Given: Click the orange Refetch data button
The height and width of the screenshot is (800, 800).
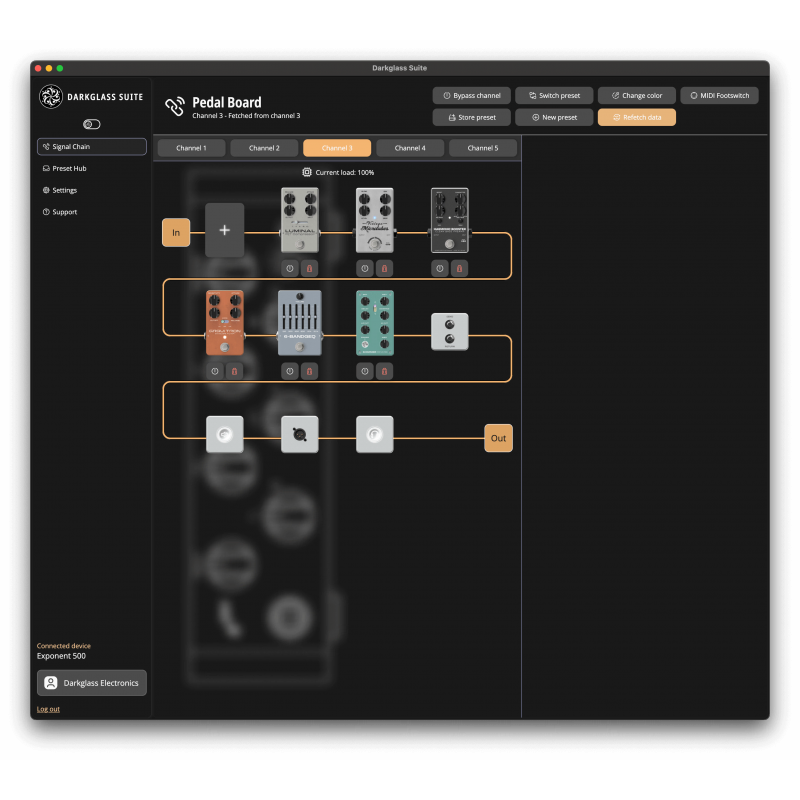Looking at the screenshot, I should point(637,117).
